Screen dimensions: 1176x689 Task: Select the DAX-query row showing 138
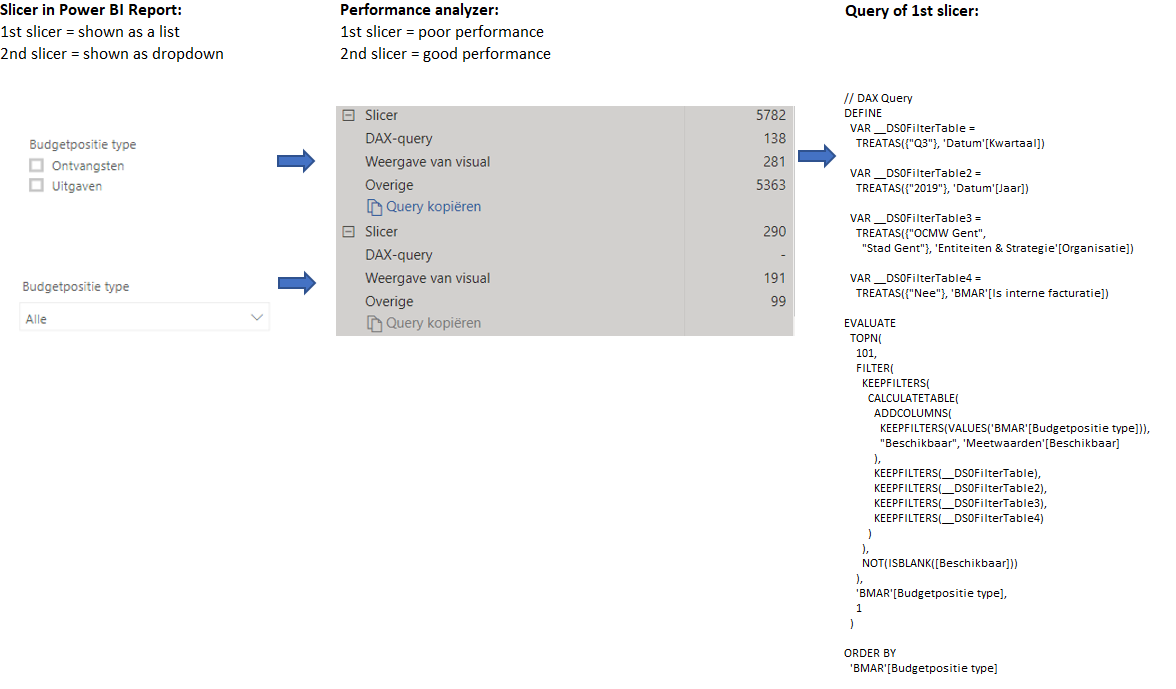click(565, 139)
